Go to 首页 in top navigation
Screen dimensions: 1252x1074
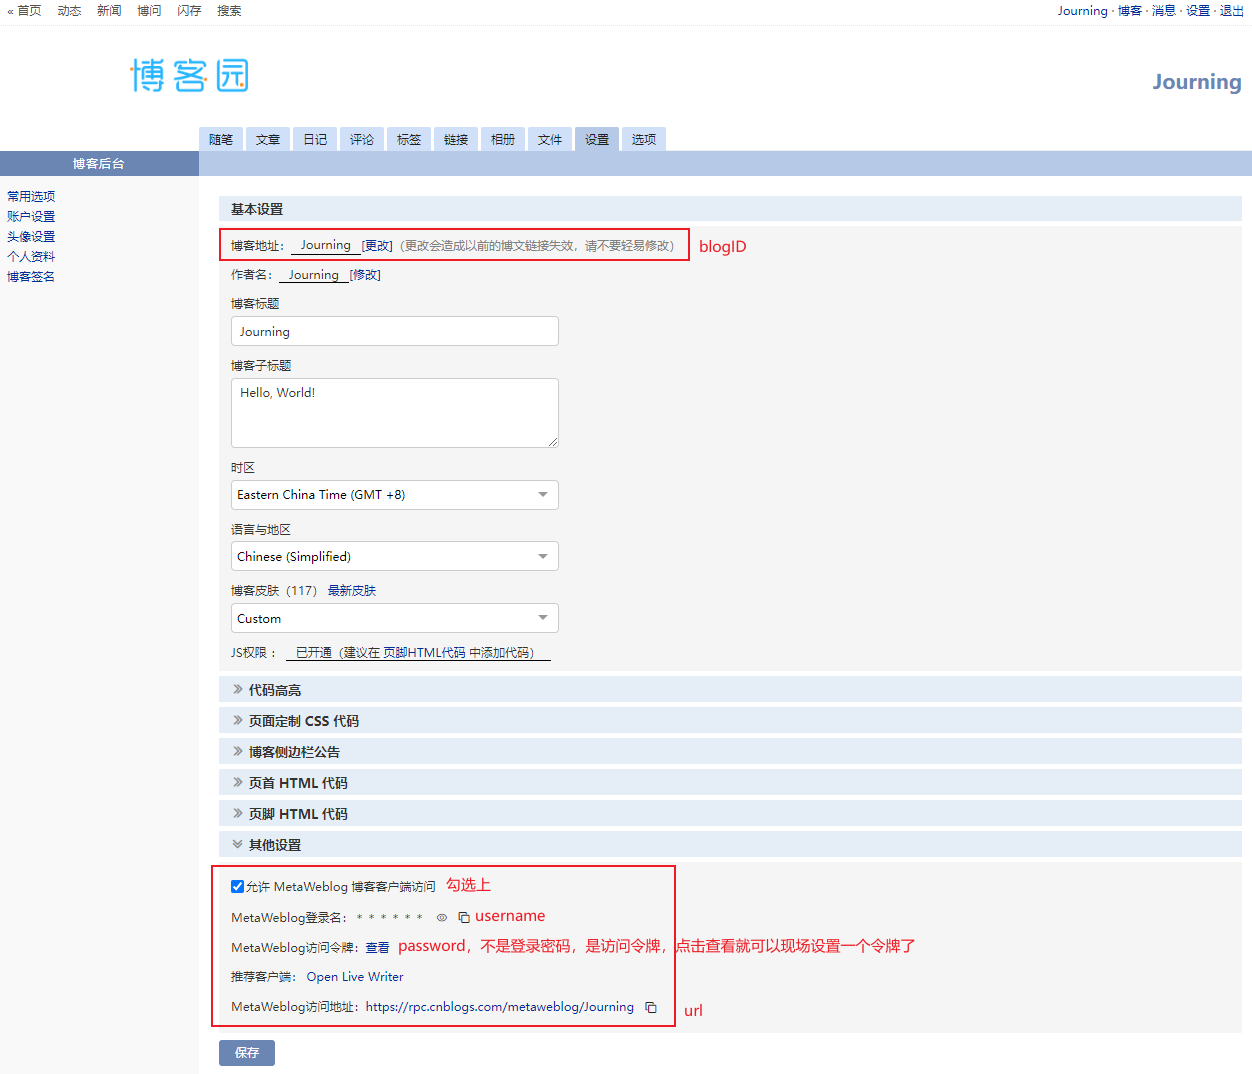pos(25,11)
